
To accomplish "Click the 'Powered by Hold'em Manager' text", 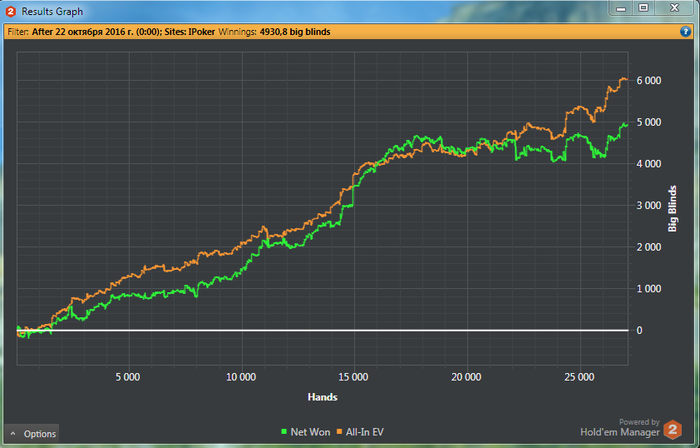I will (620, 427).
